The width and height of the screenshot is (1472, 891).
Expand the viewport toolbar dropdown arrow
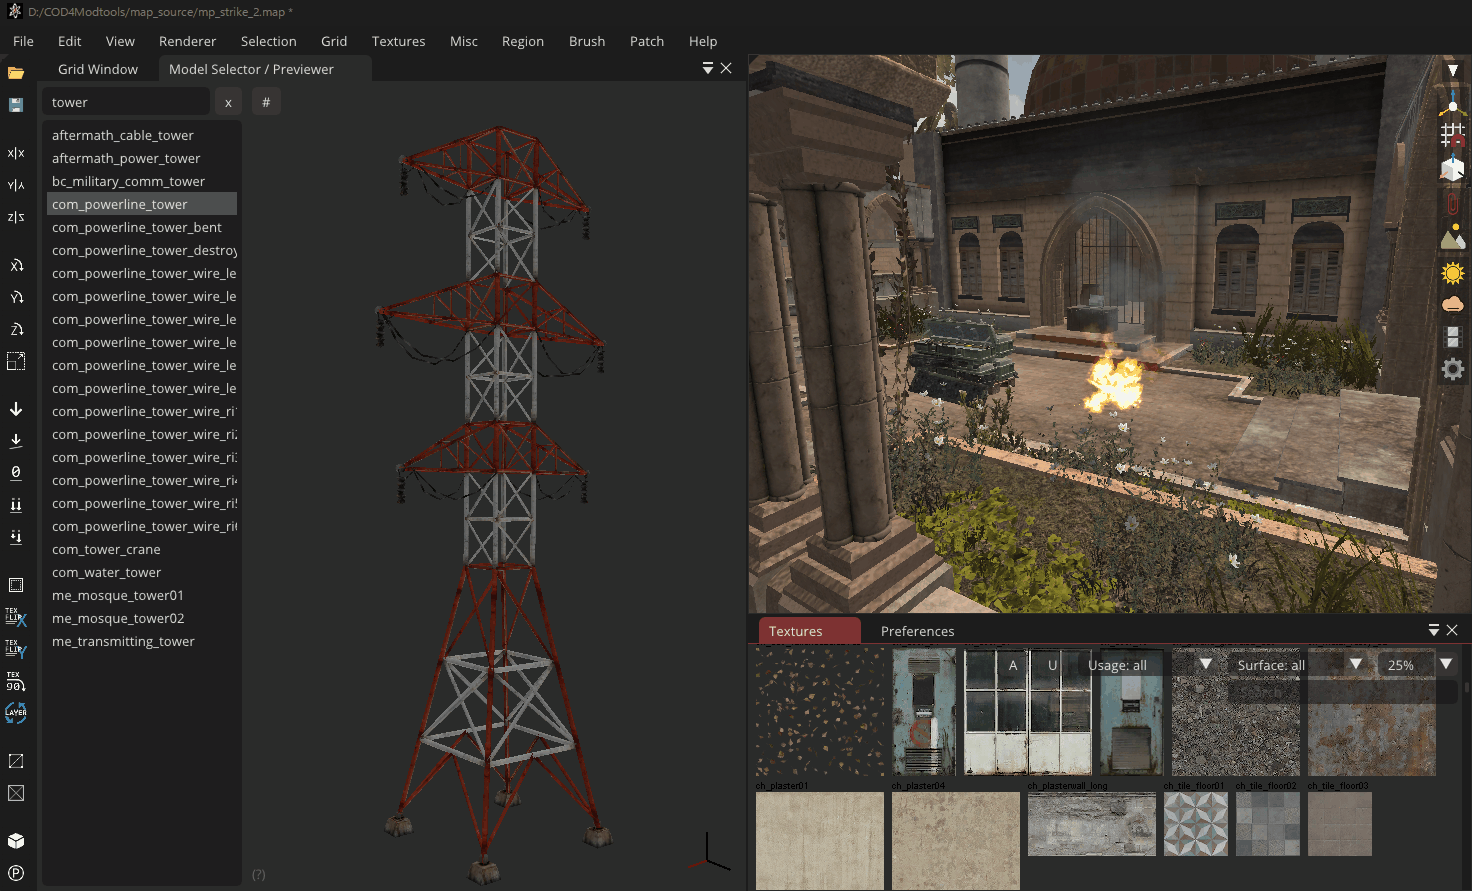click(x=1453, y=71)
